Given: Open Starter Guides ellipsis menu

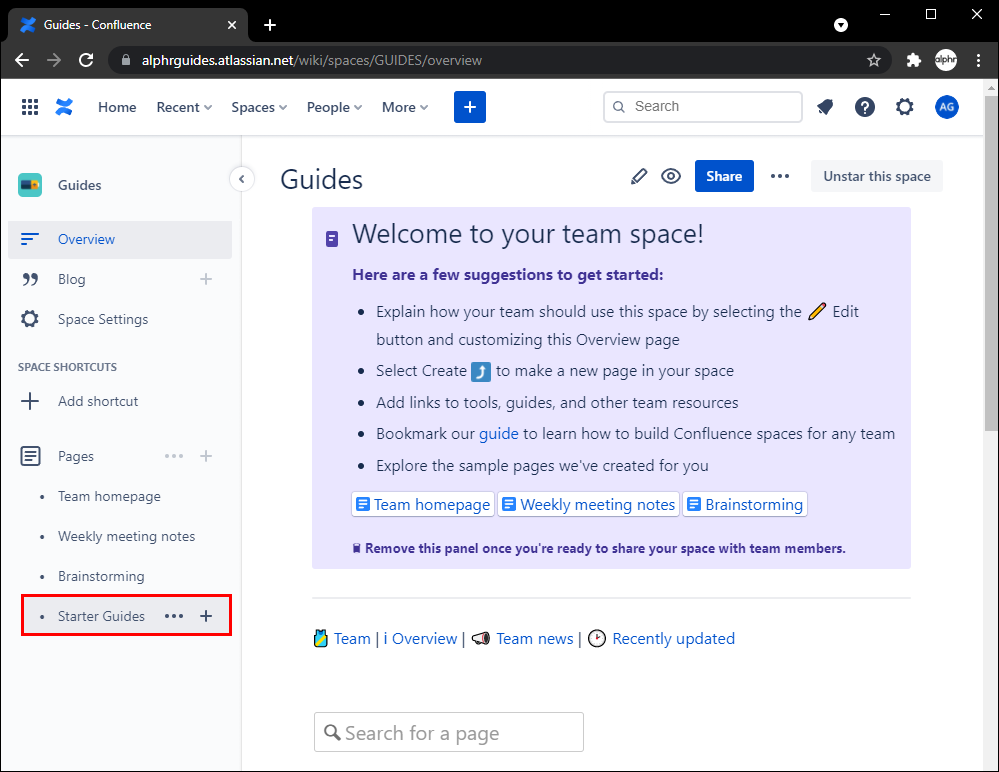Looking at the screenshot, I should (x=174, y=616).
